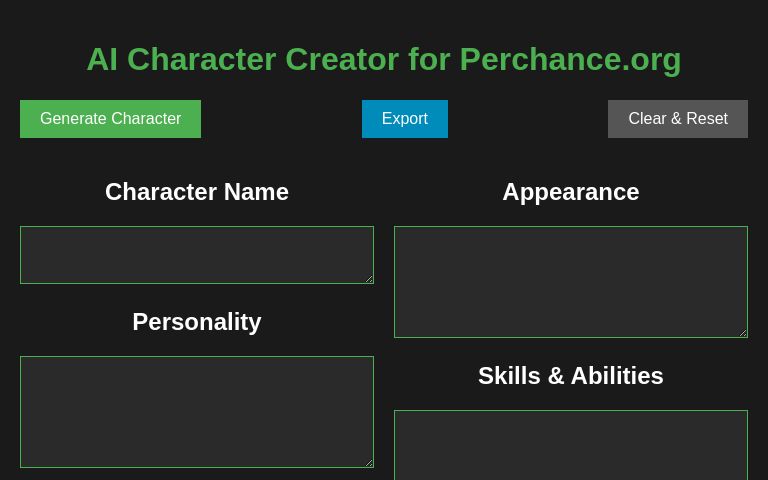Hit the Clear & Reset button

[677, 119]
